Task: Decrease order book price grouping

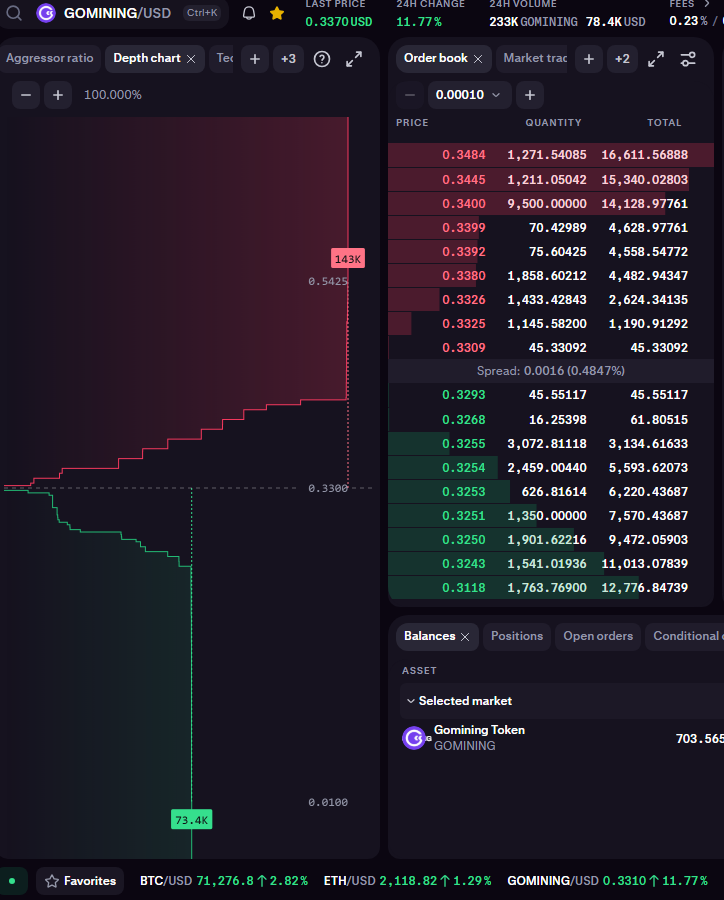Action: point(409,95)
